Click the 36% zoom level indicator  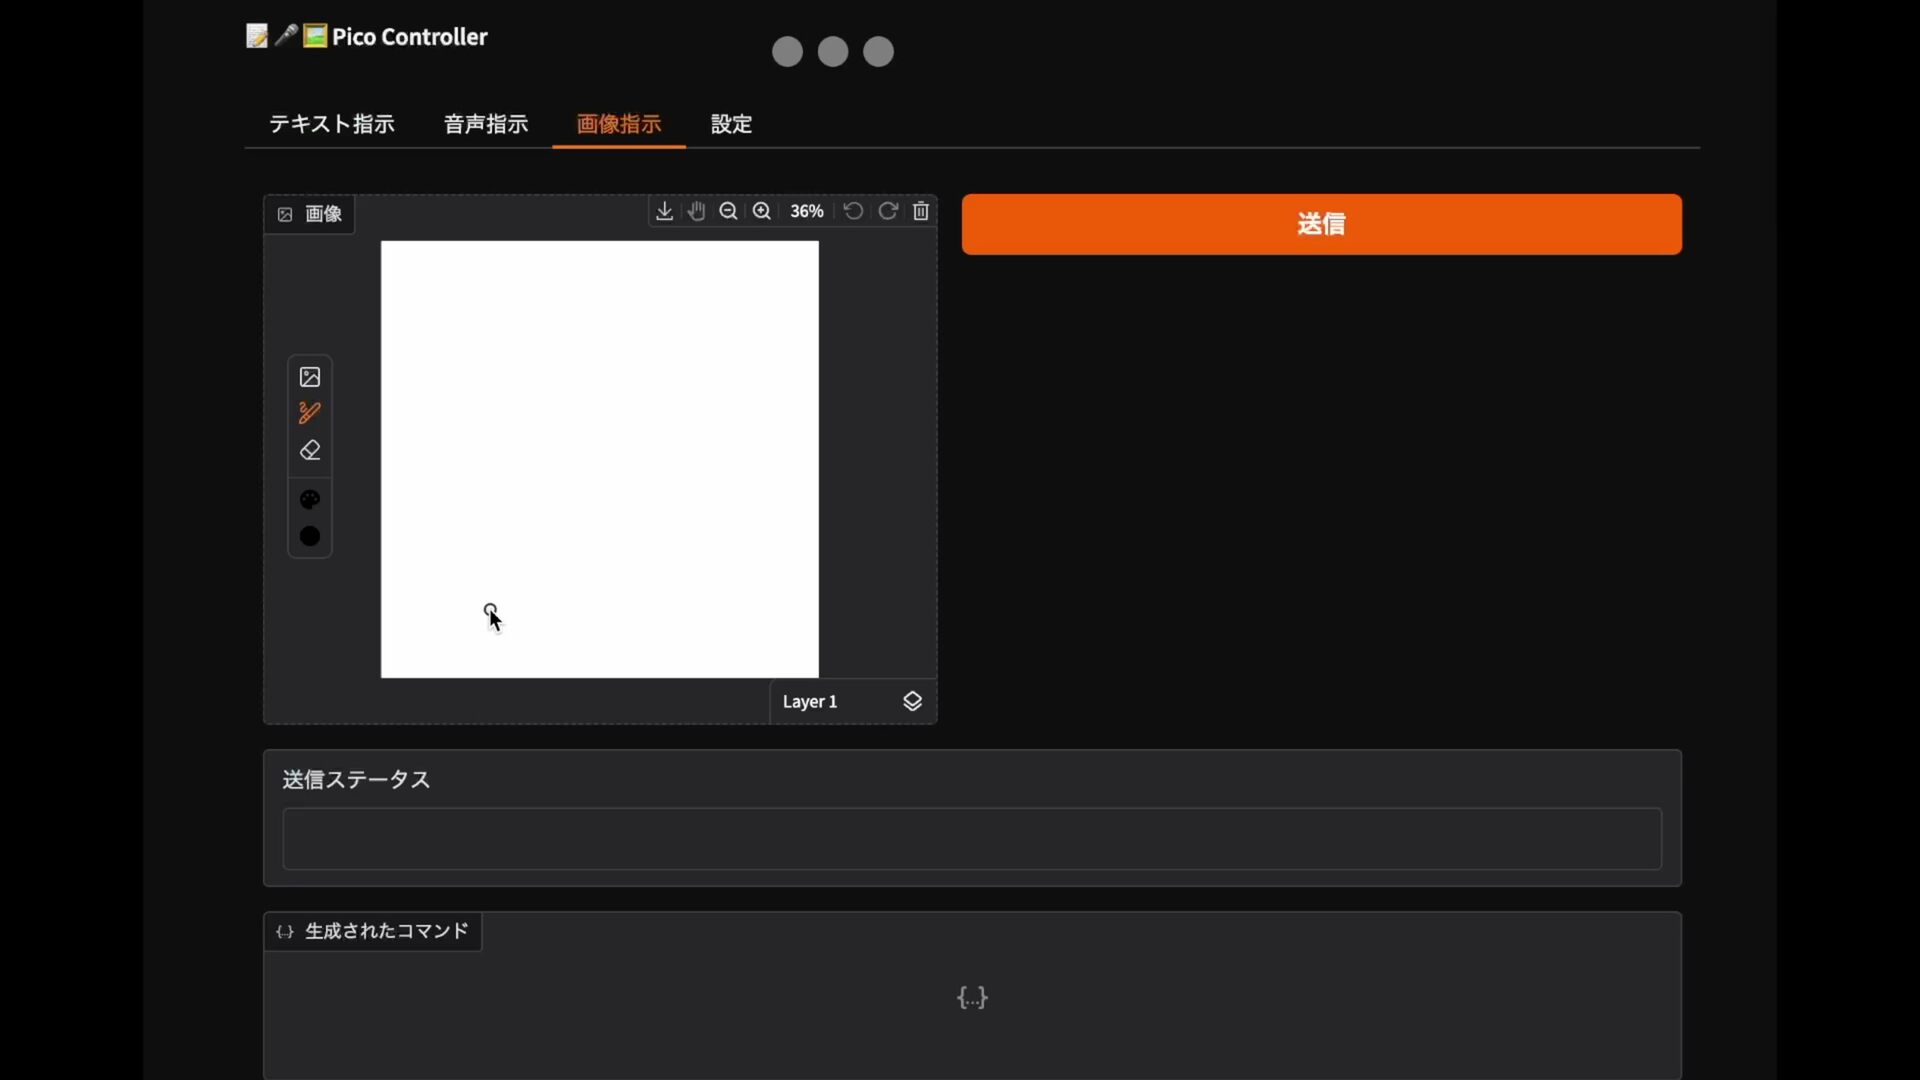(x=806, y=211)
